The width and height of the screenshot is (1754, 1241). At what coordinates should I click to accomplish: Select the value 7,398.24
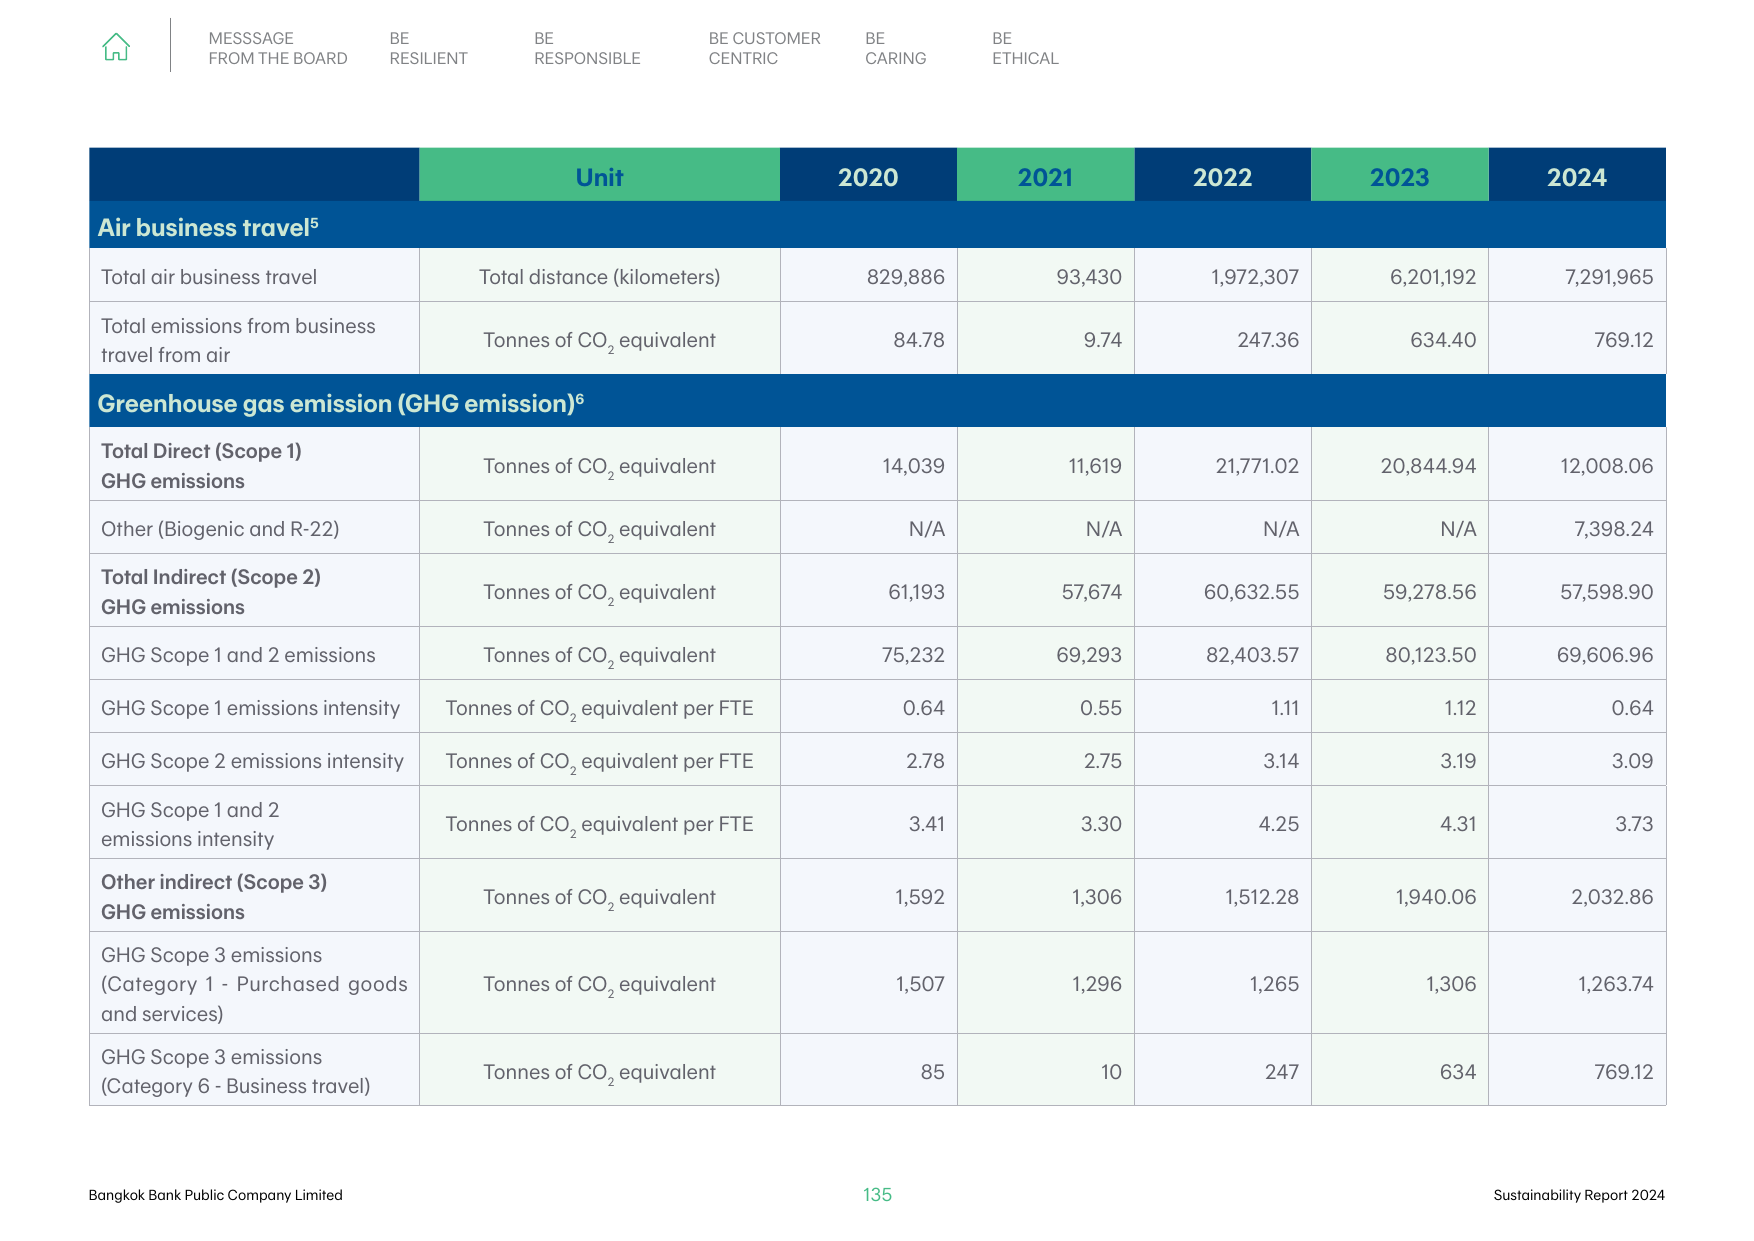1613,529
